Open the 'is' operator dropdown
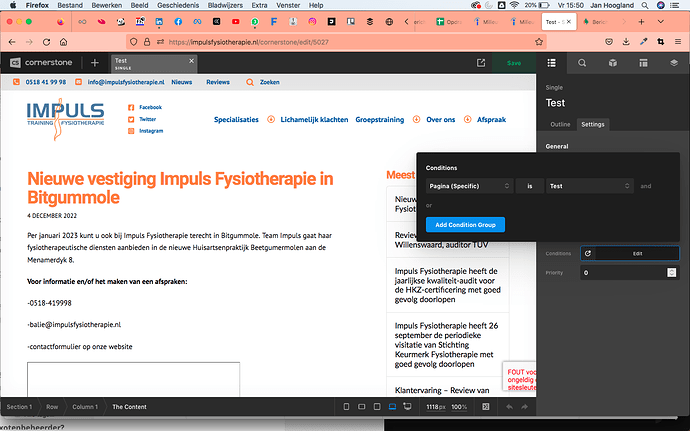Screen dimensions: 690x431 (x=530, y=186)
